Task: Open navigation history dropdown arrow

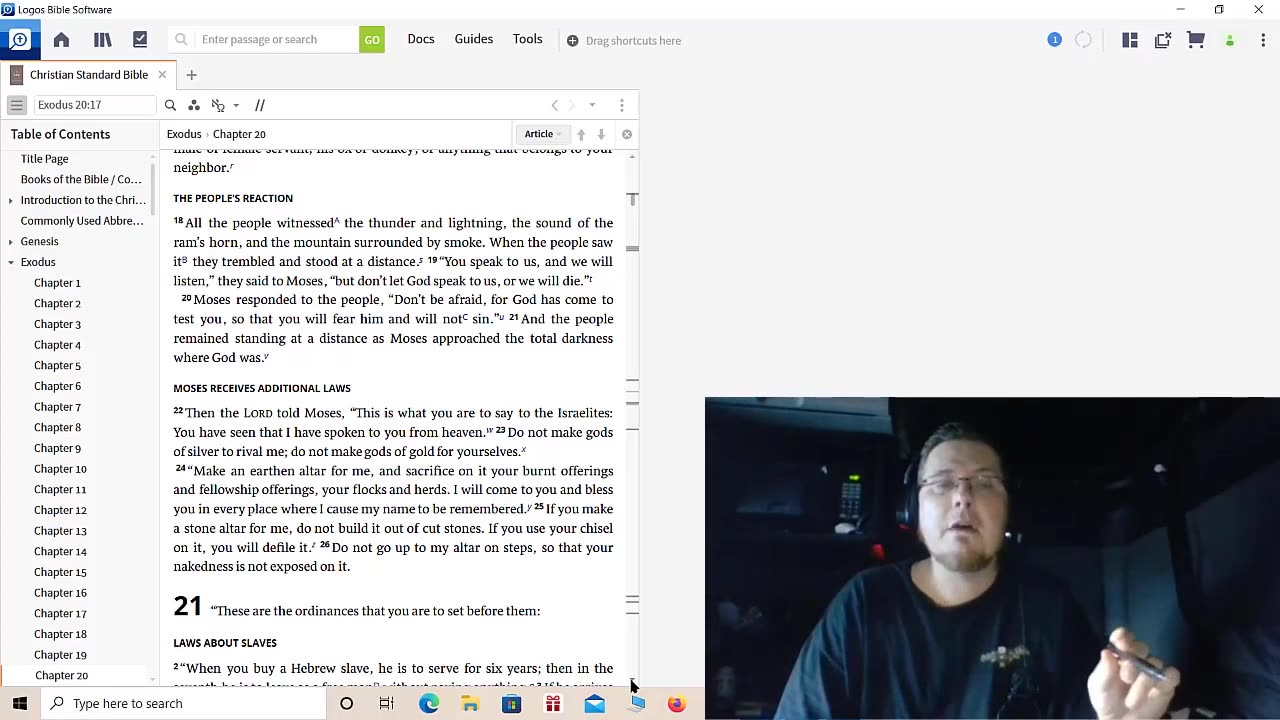Action: [592, 105]
